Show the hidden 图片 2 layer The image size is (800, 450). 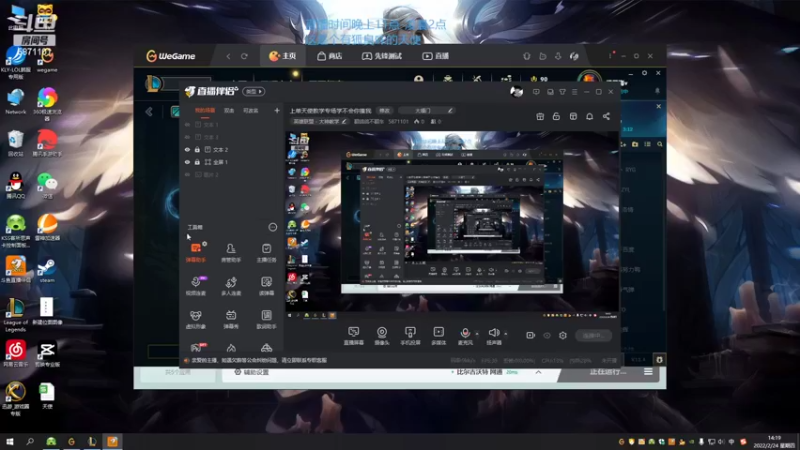pos(187,174)
